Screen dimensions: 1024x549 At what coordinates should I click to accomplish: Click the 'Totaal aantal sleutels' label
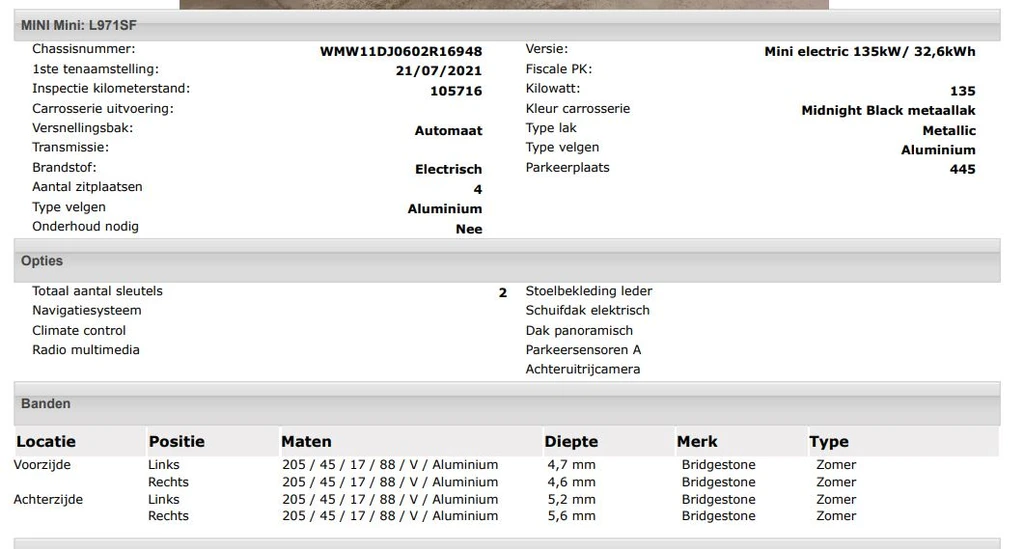point(97,291)
